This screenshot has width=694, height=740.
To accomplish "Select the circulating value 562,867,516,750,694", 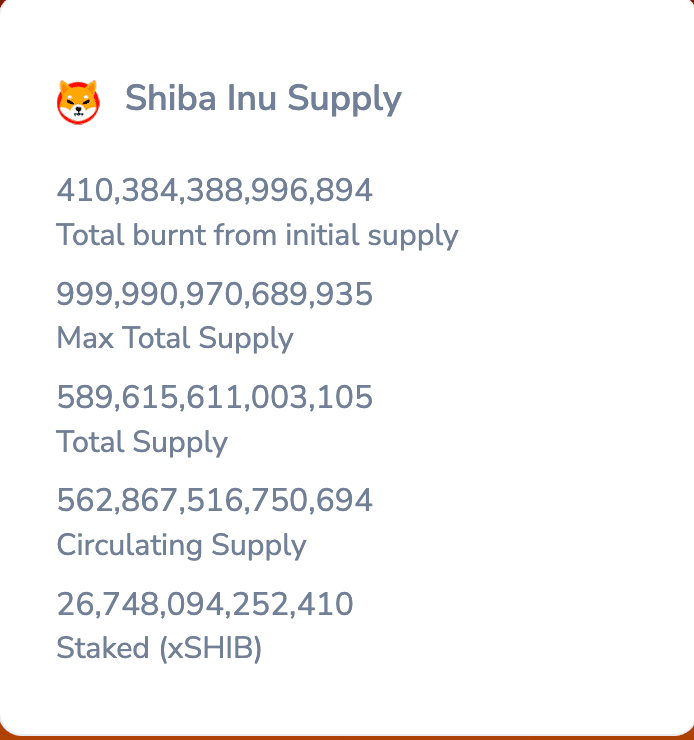I will click(214, 500).
